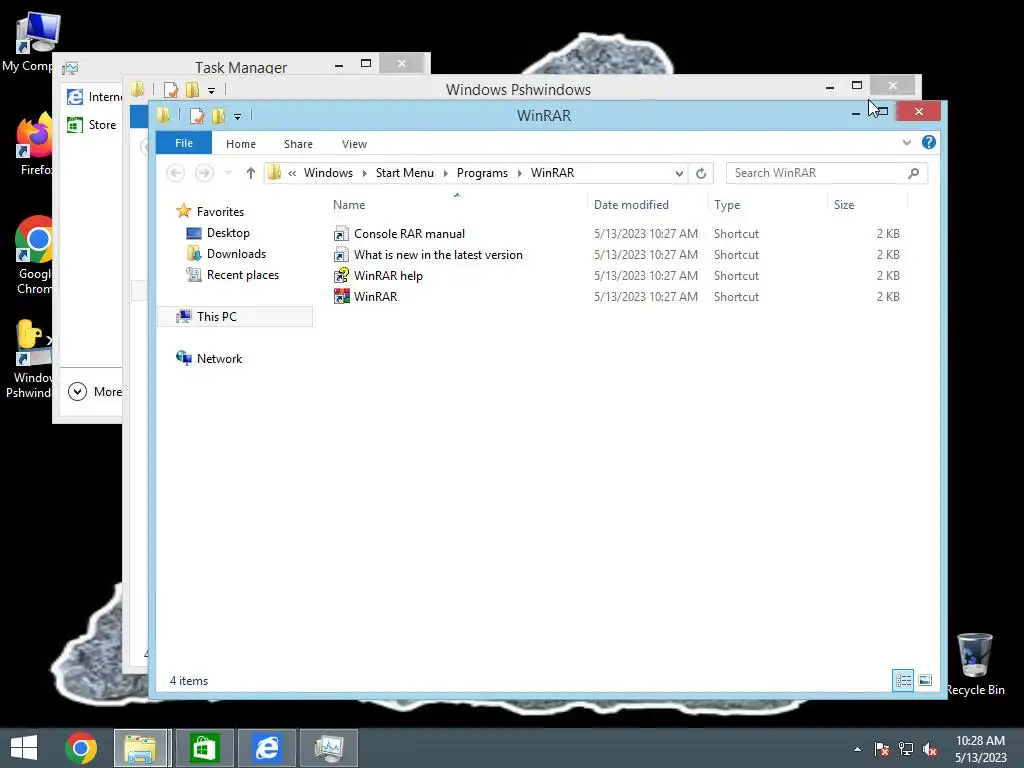Open Google Chrome from the taskbar
This screenshot has width=1024, height=768.
81,748
